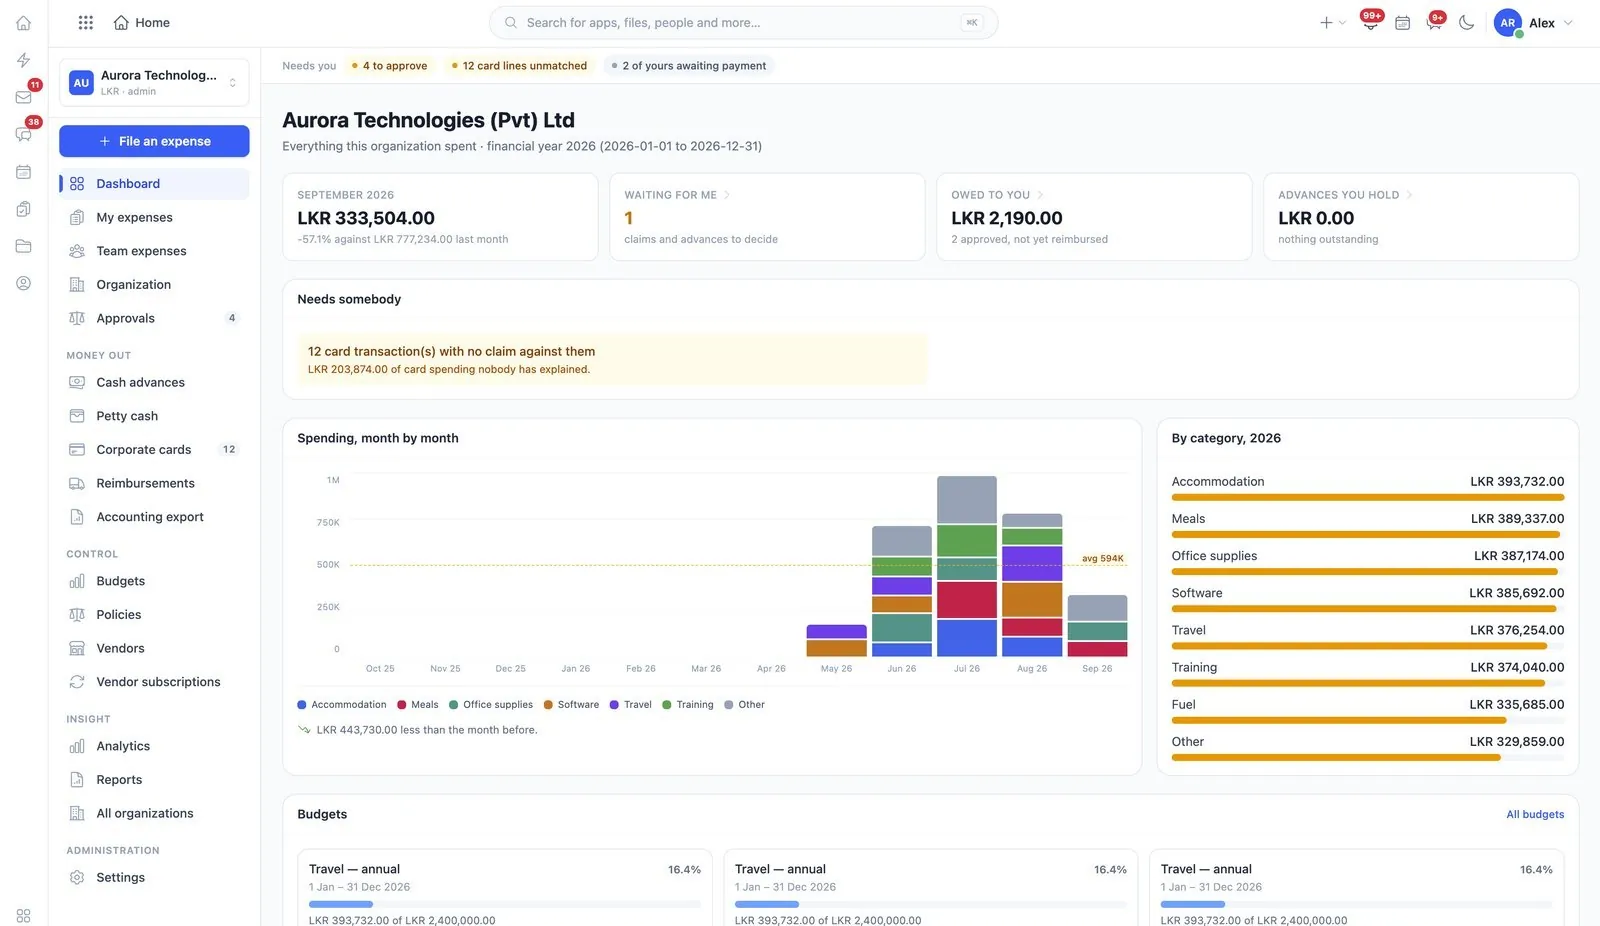Image resolution: width=1600 pixels, height=926 pixels.
Task: Open the calendar icon in top bar
Action: (1402, 22)
